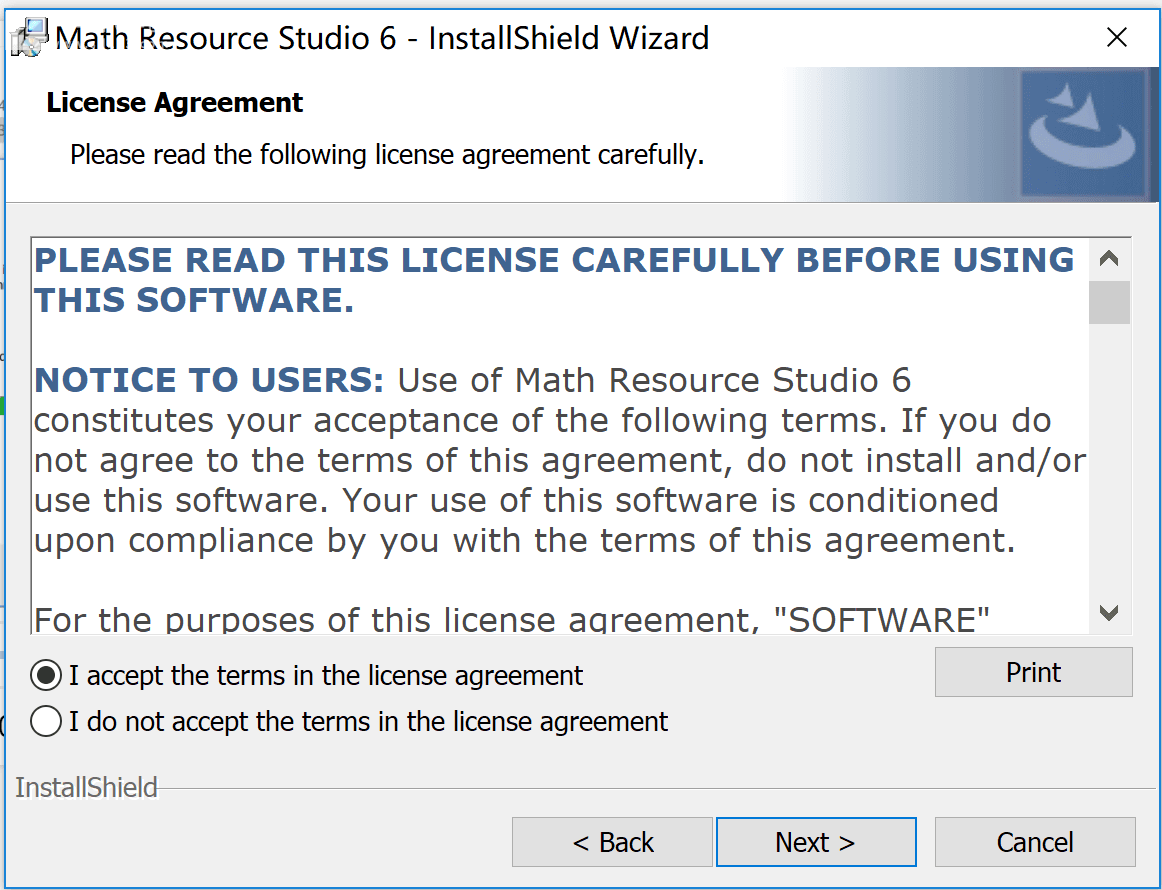
Task: Click the "NOTICE TO USERS" text in the license
Action: [209, 380]
